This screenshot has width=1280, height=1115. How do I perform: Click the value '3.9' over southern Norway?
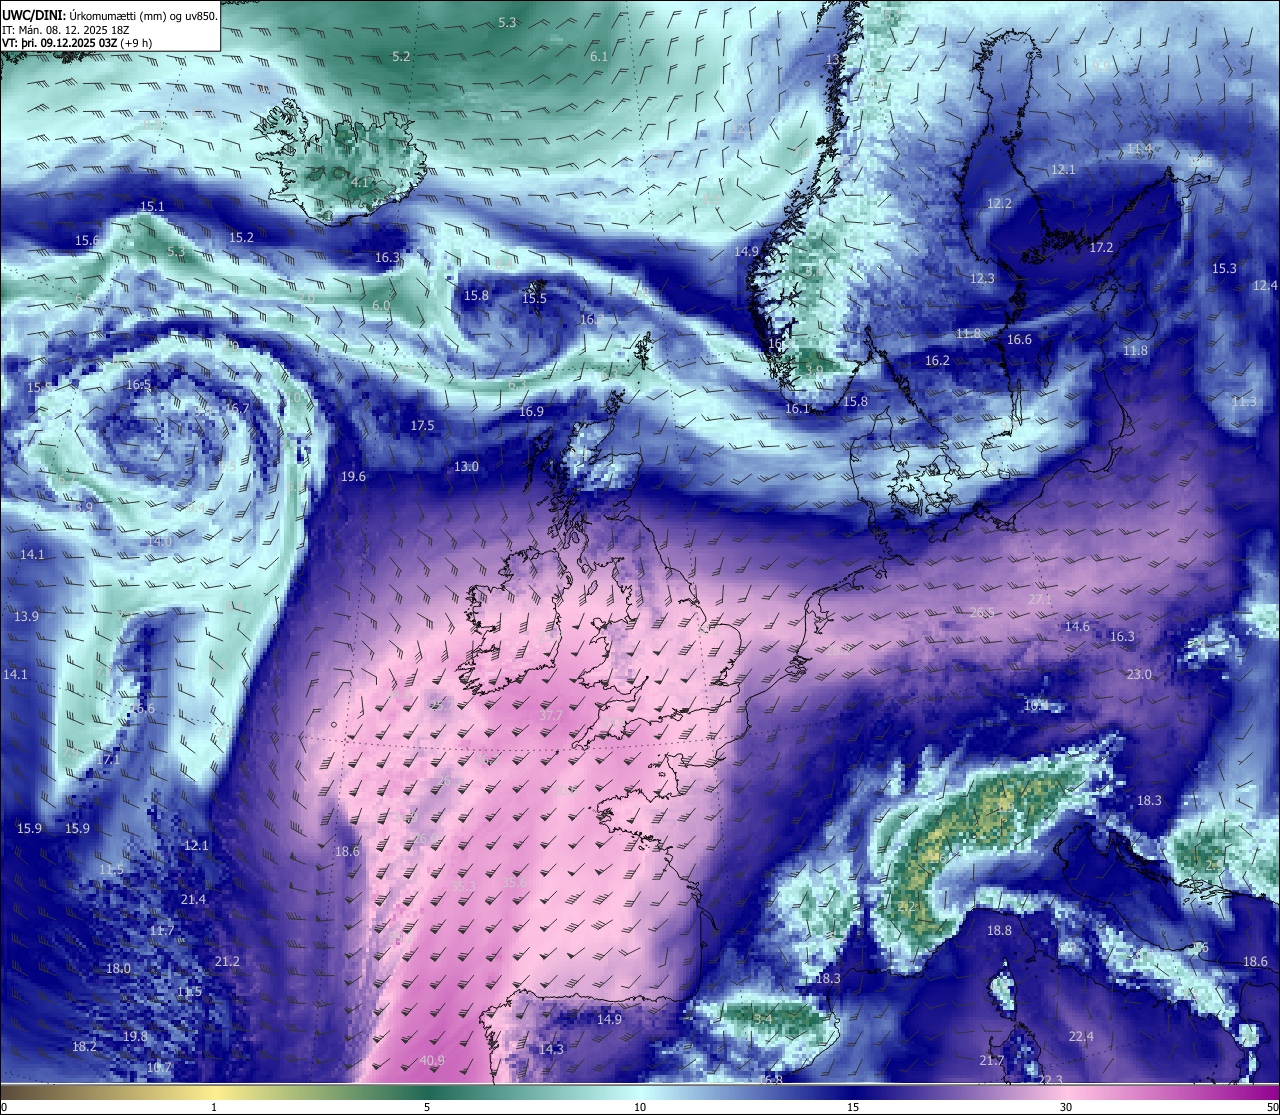click(x=814, y=369)
